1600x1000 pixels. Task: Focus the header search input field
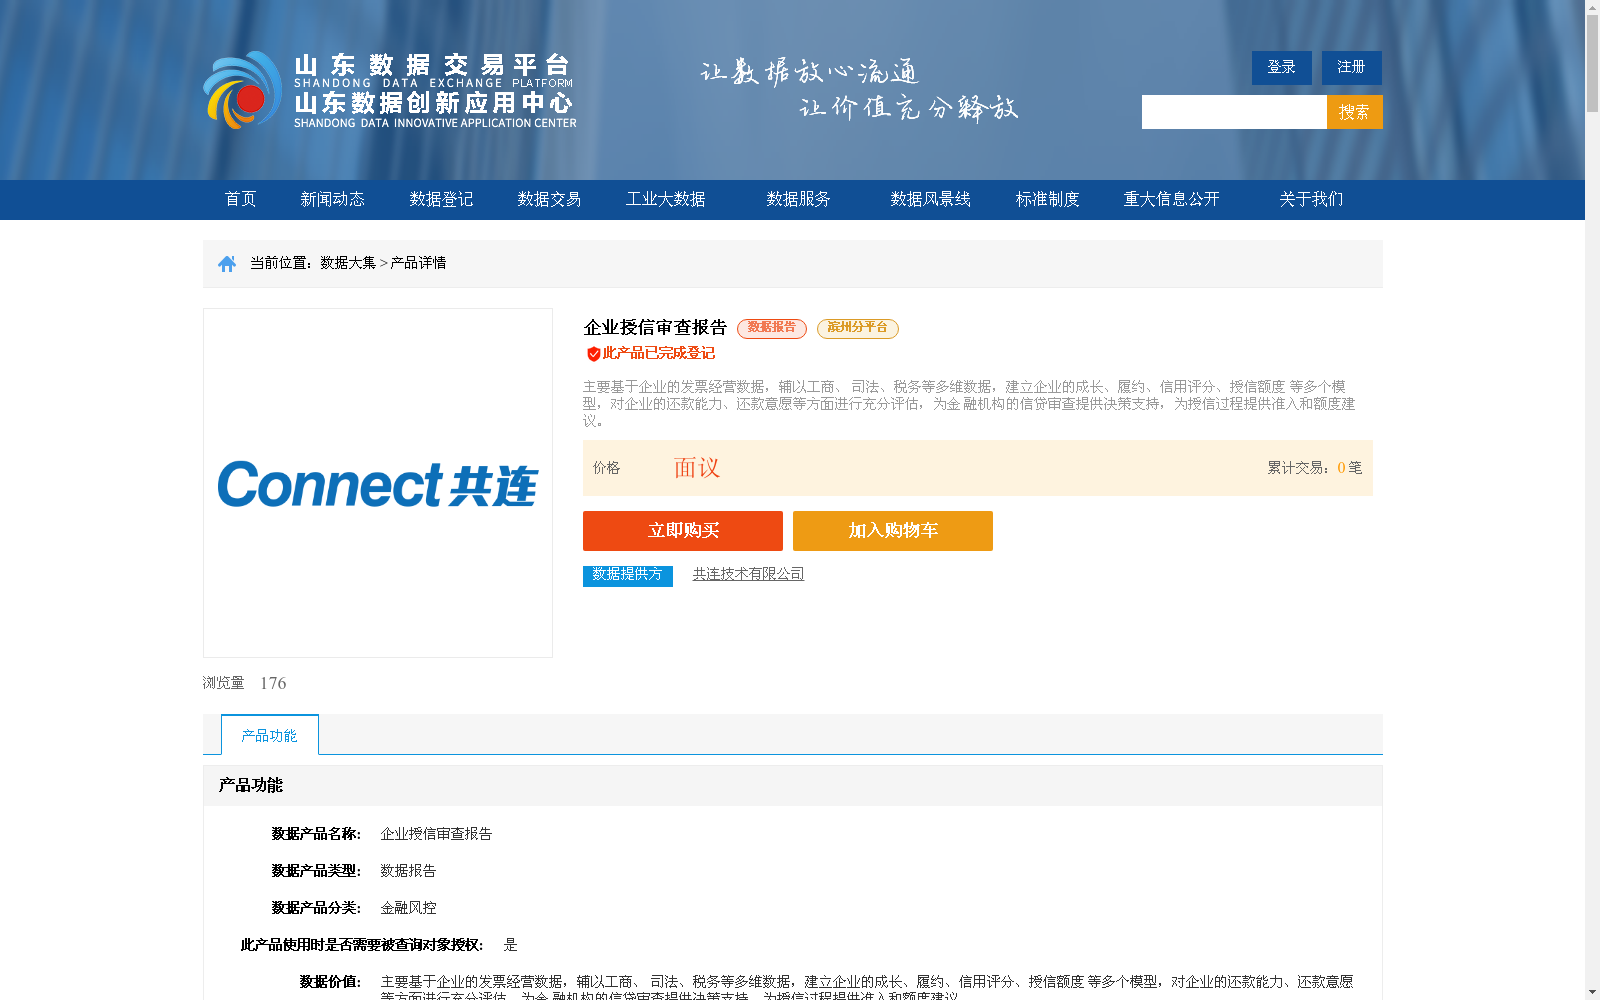(1234, 112)
